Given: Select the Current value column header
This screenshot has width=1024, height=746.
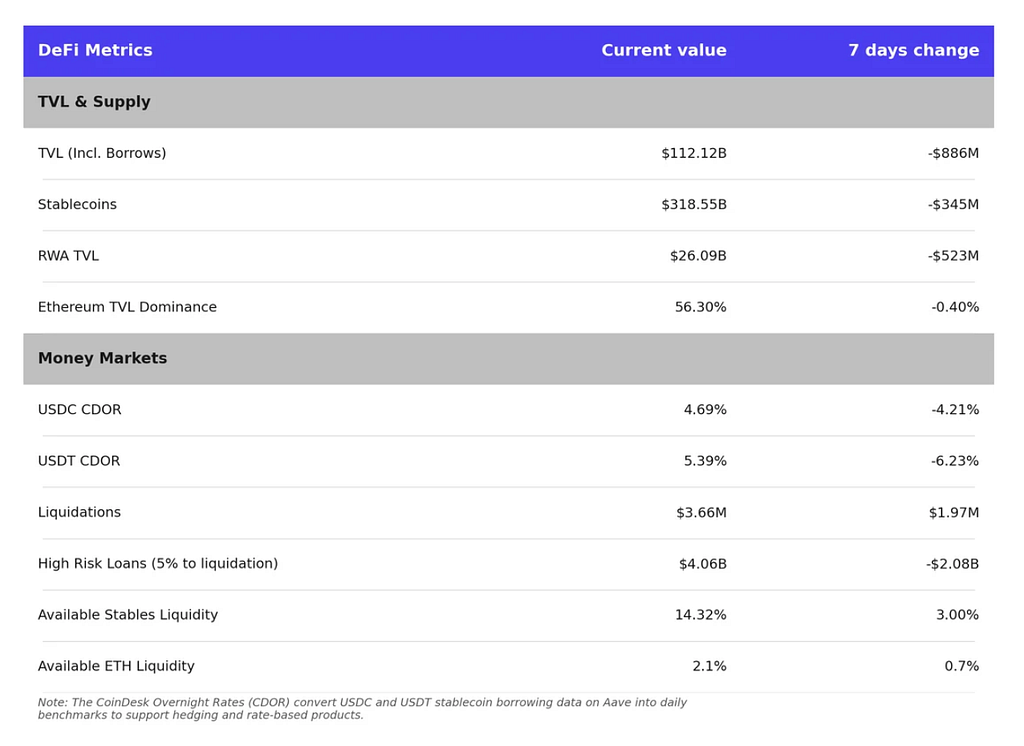Looking at the screenshot, I should [x=664, y=50].
